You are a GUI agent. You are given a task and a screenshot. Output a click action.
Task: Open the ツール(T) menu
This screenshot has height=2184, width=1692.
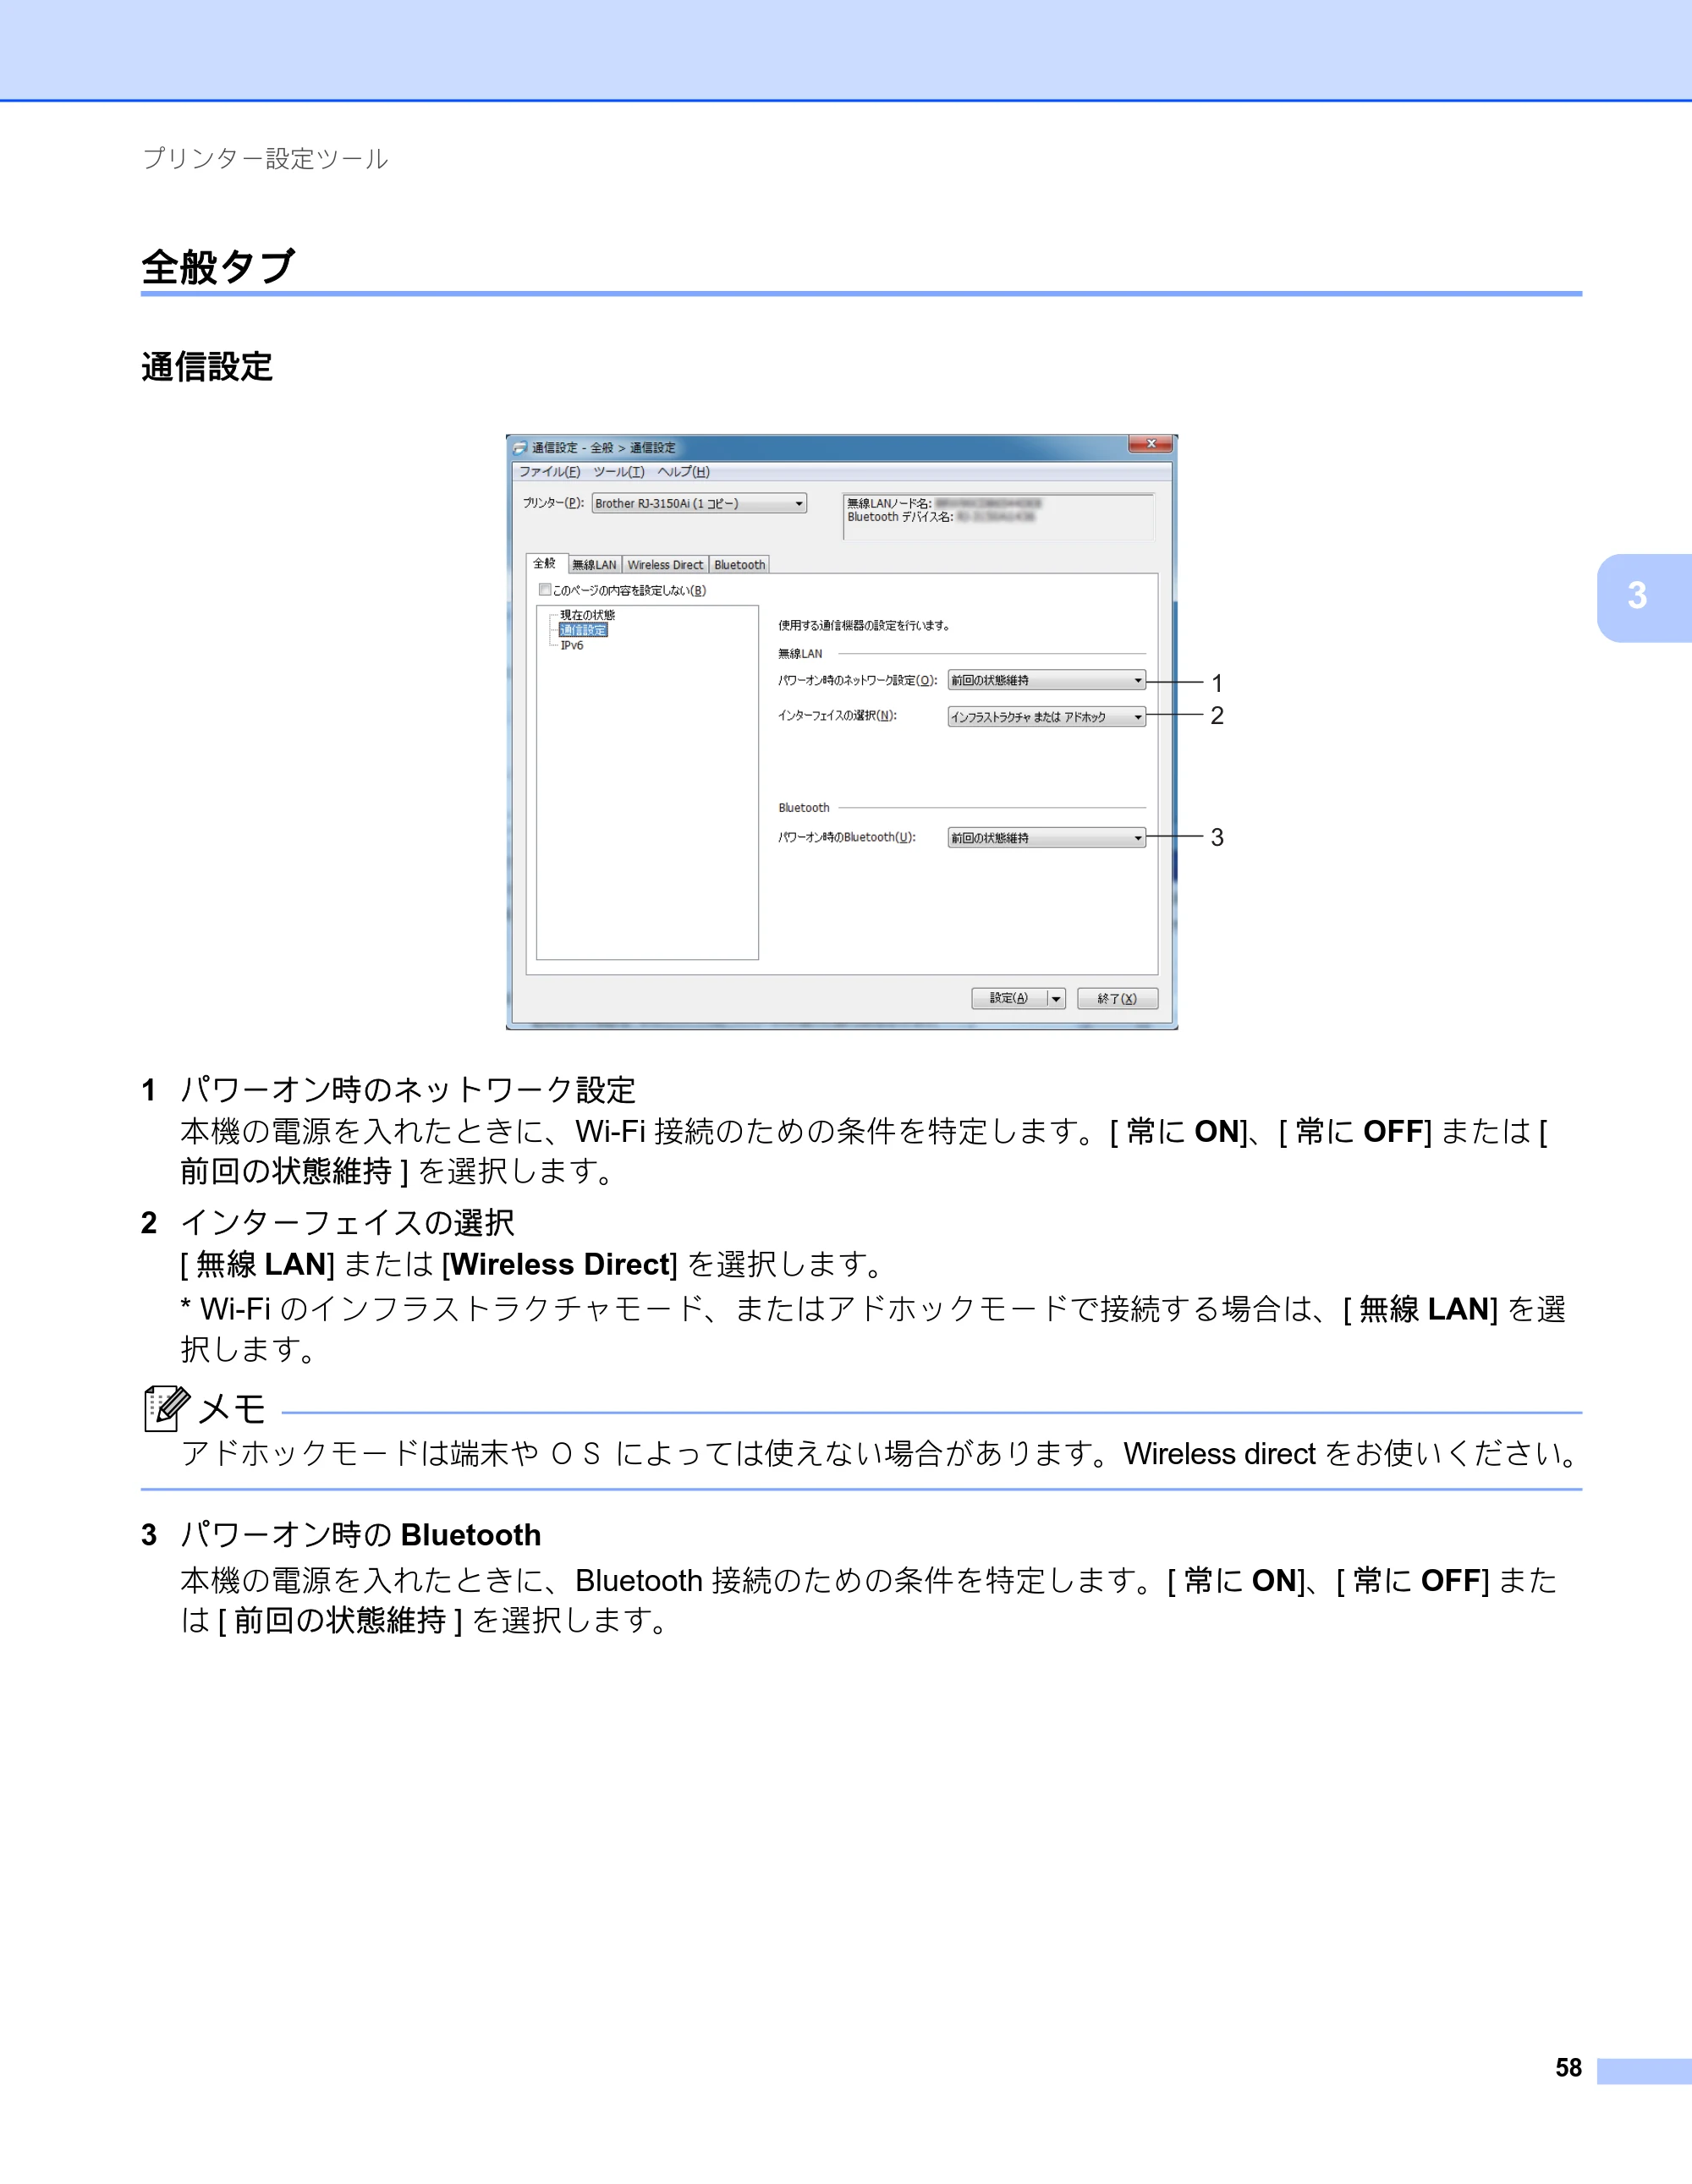pos(619,472)
